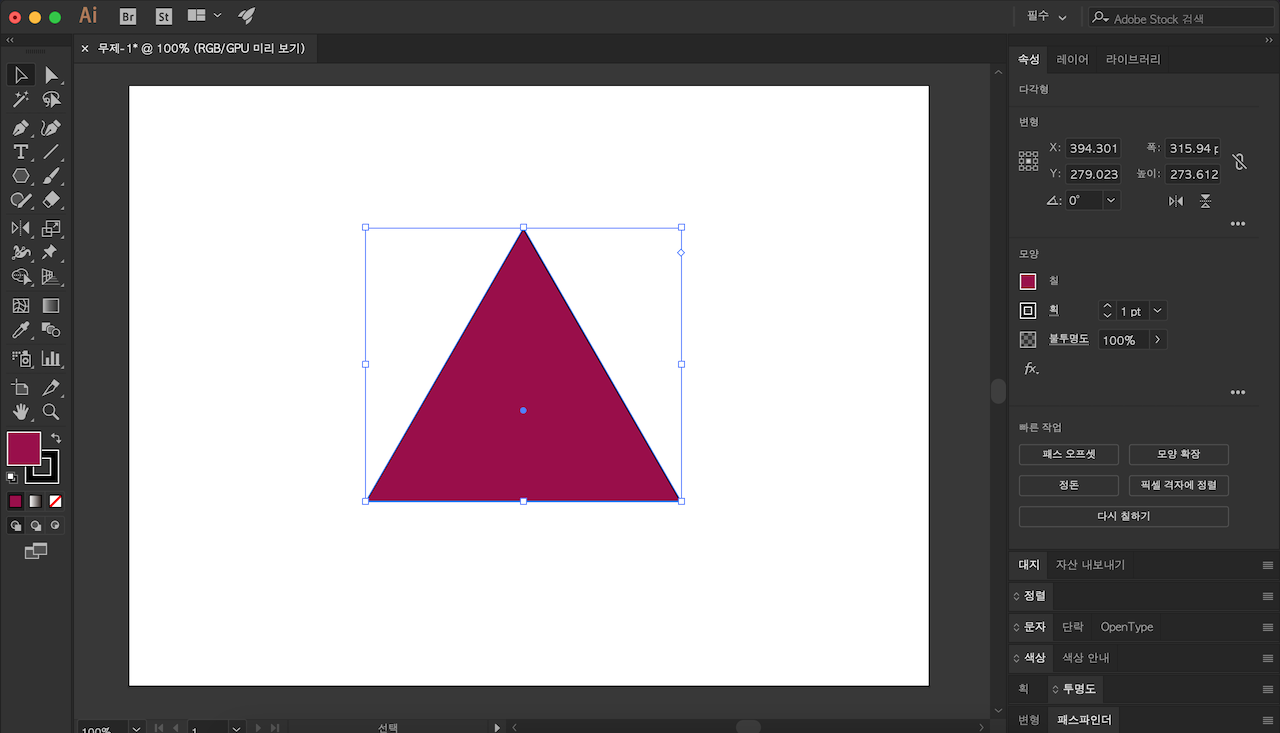1280x733 pixels.
Task: Select the Selection tool arrow
Action: point(20,75)
